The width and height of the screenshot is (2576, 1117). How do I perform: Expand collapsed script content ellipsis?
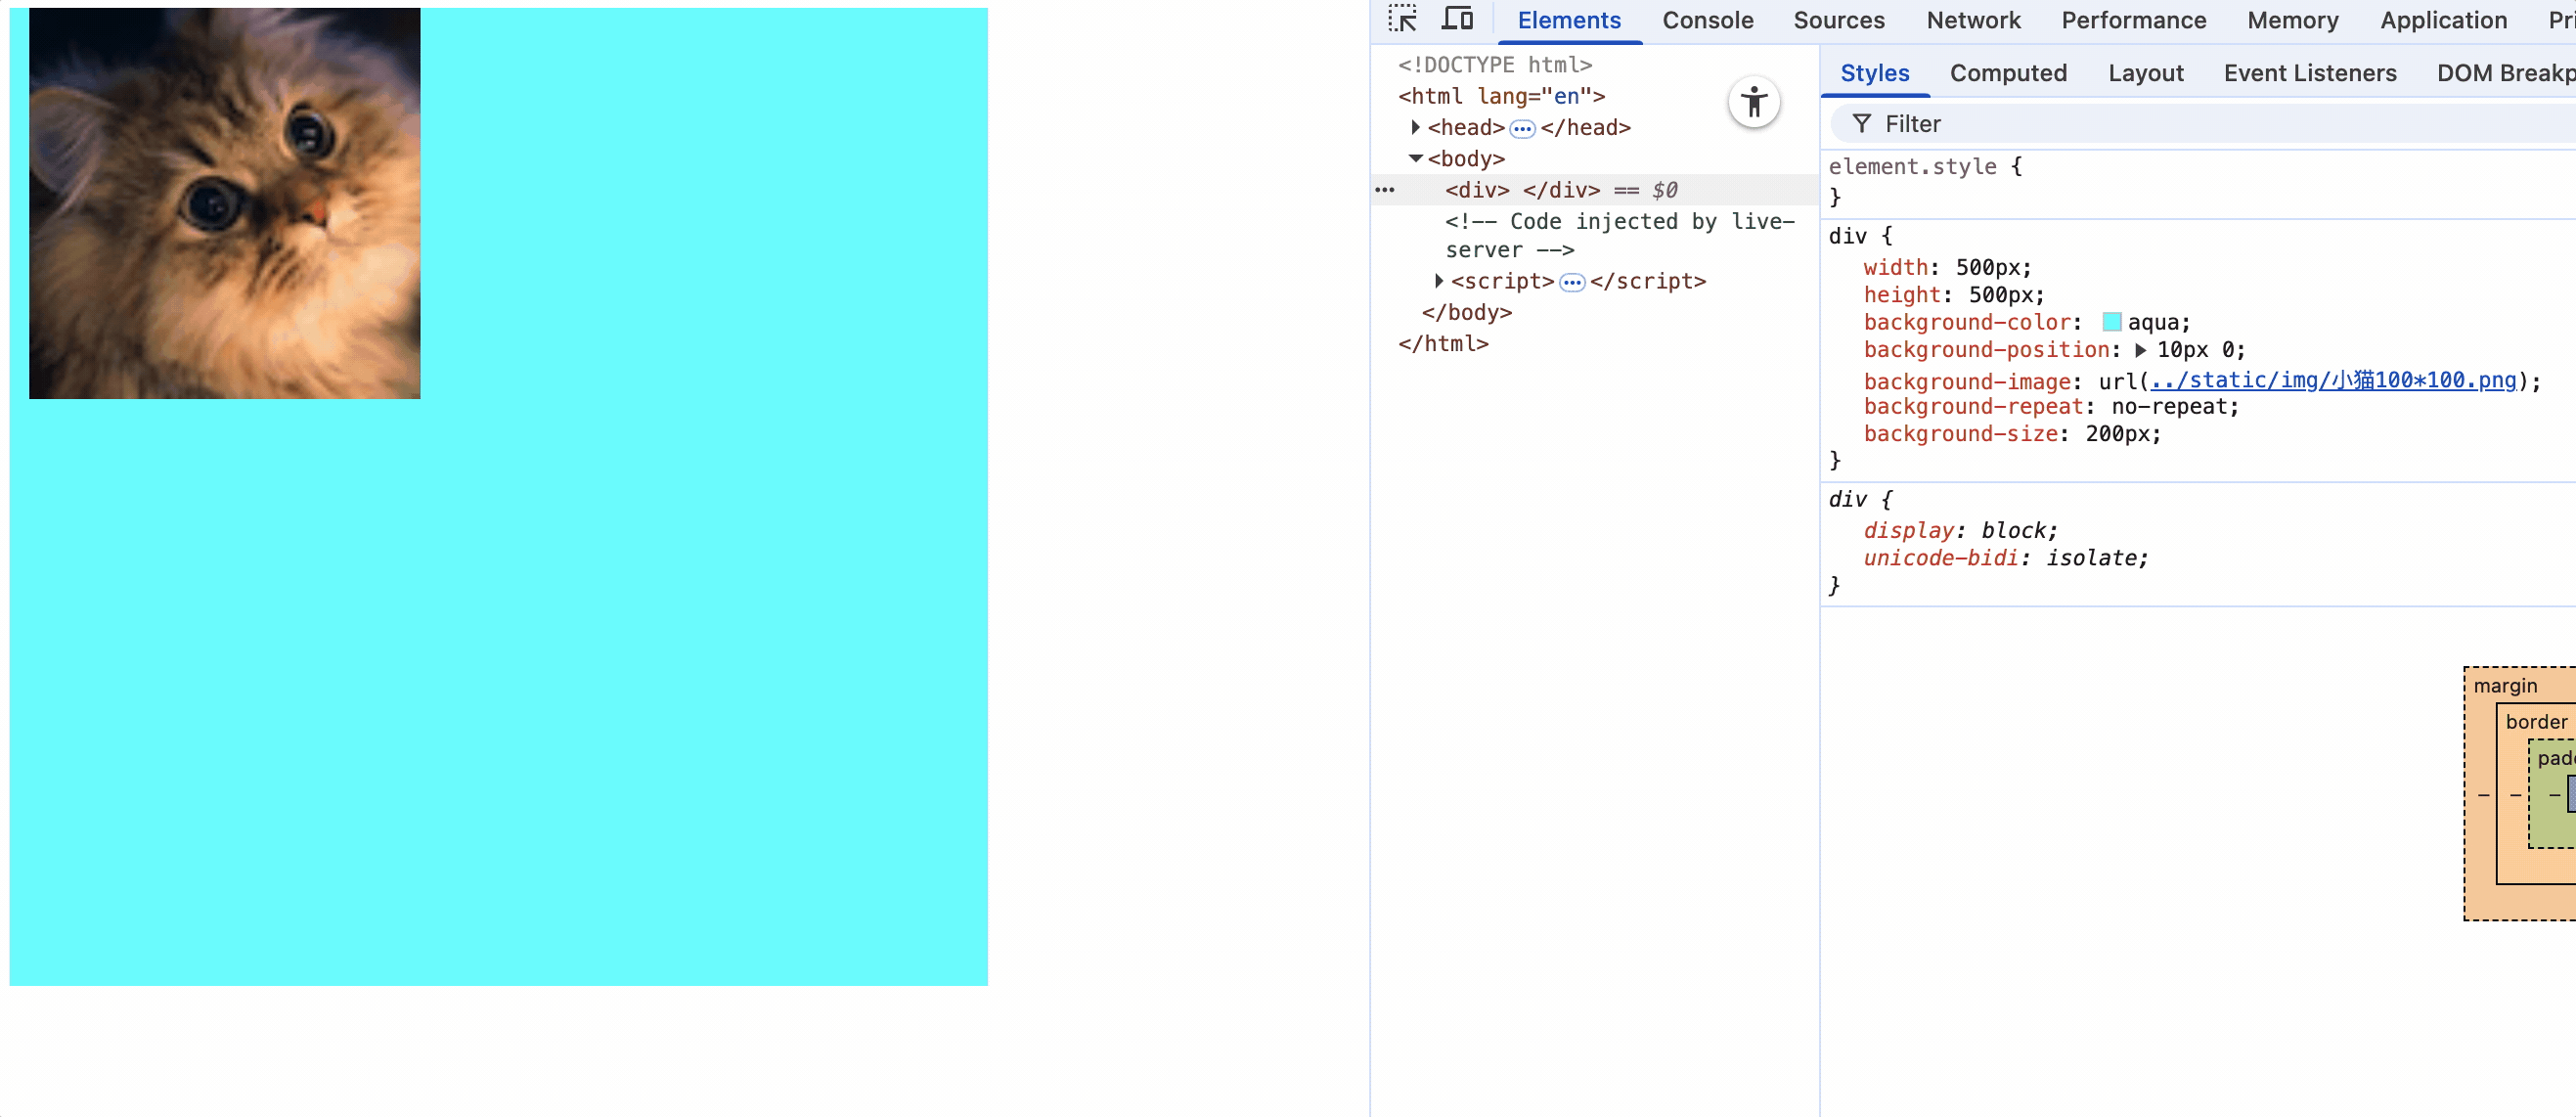pos(1572,282)
